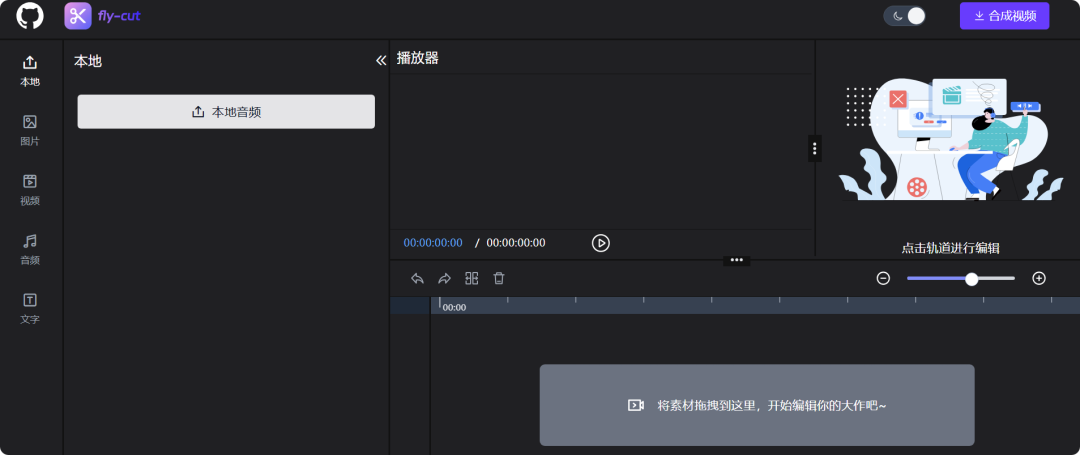Open the 图片 images panel
Screen dimensions: 1080x455
click(x=30, y=130)
